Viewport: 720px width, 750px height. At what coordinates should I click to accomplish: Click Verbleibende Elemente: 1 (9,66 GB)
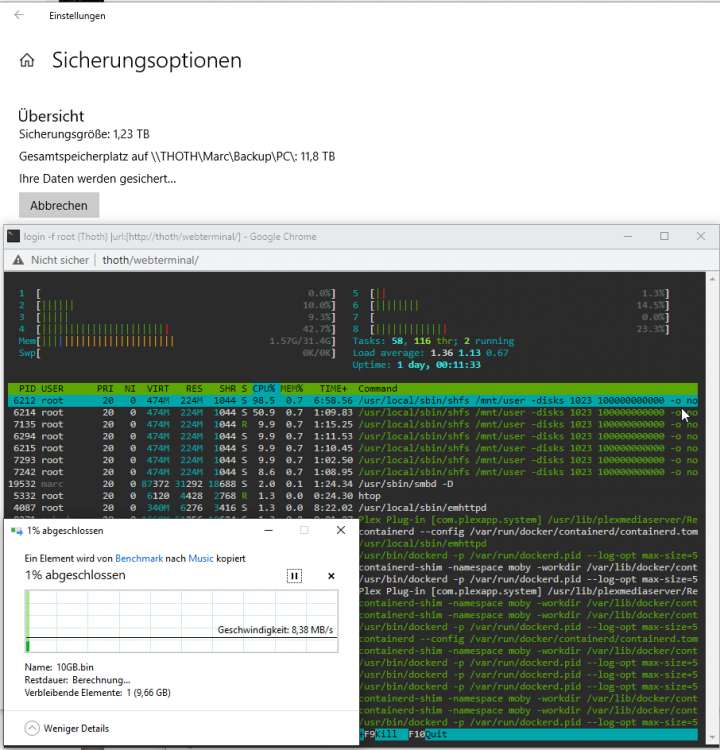tap(98, 693)
